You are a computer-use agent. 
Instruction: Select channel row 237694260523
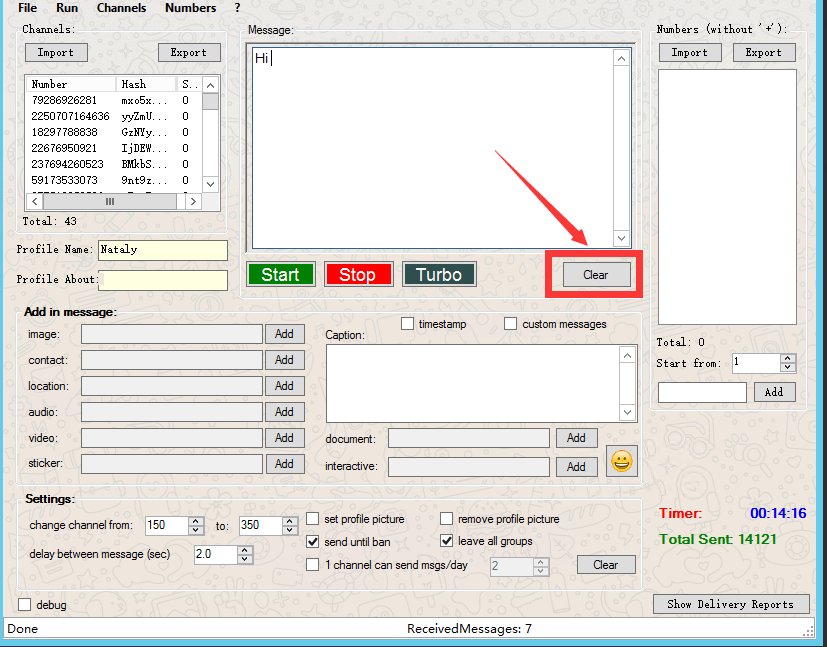click(113, 164)
